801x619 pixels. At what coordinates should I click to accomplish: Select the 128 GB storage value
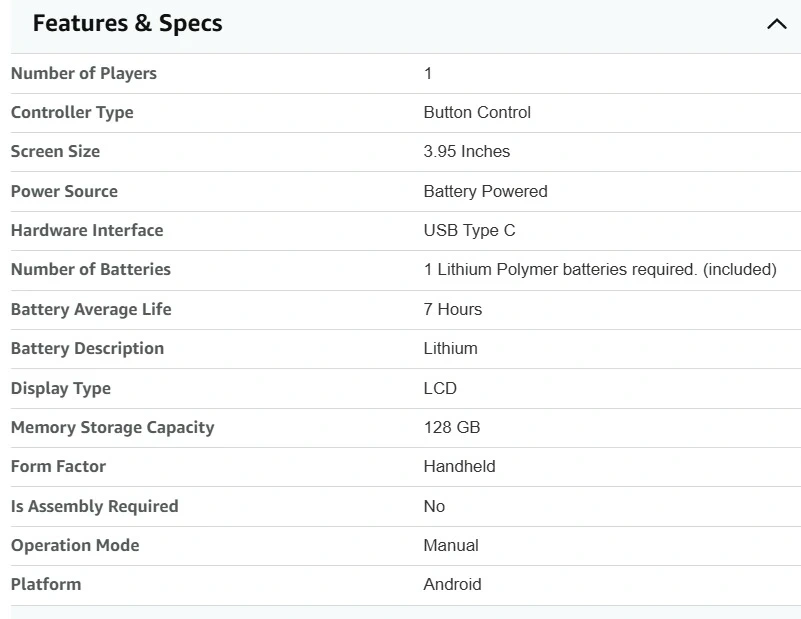[x=452, y=427]
